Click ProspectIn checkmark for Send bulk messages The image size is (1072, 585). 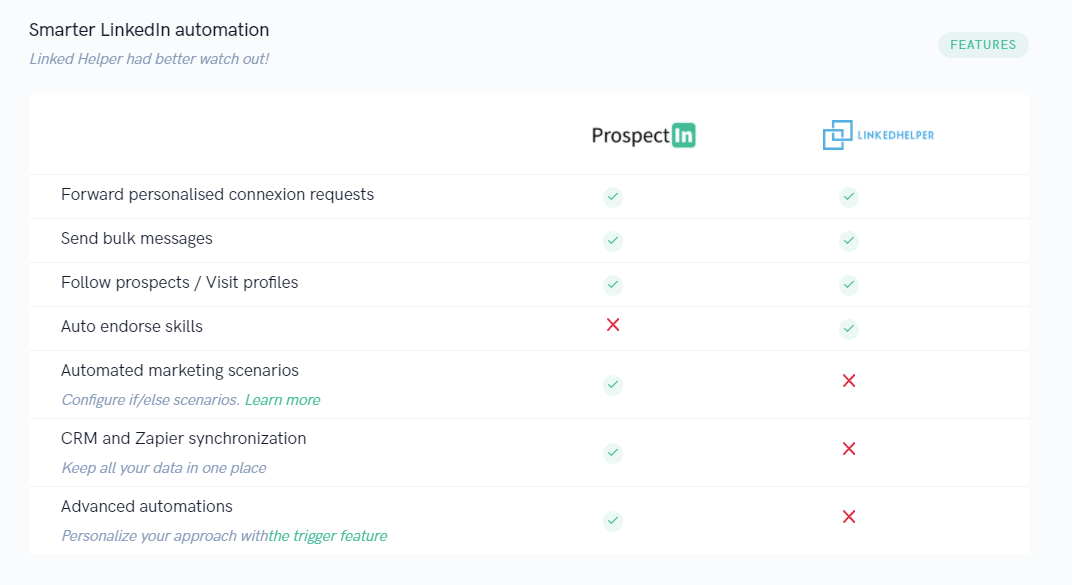(x=613, y=241)
